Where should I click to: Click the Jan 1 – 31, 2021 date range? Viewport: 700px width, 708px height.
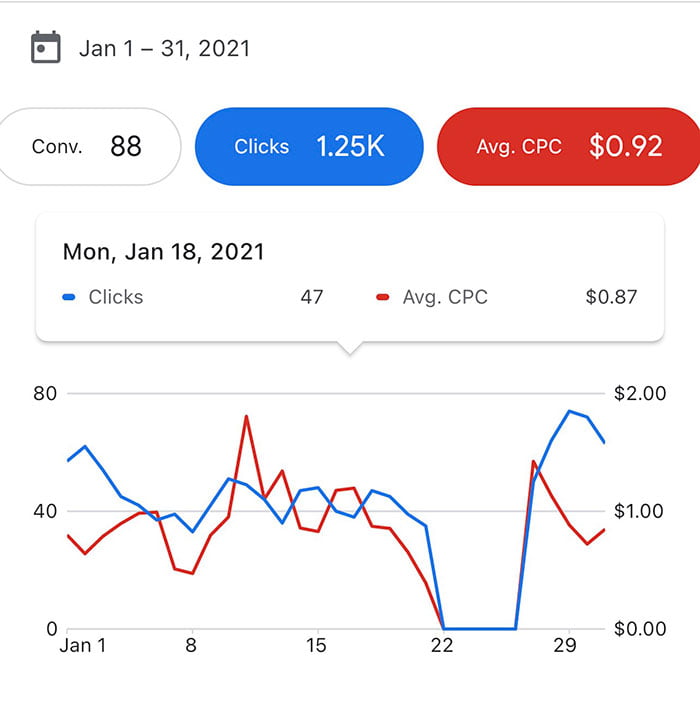(164, 48)
